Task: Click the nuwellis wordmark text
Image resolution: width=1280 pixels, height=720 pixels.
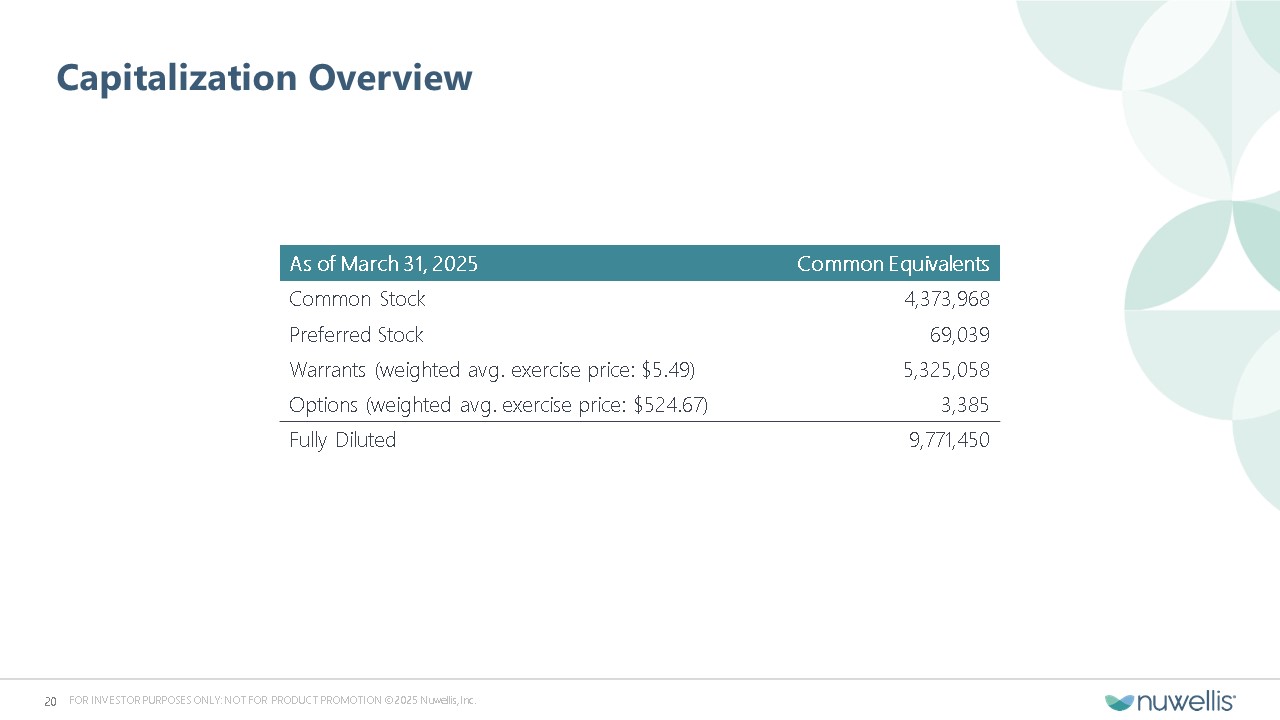Action: pyautogui.click(x=1186, y=701)
